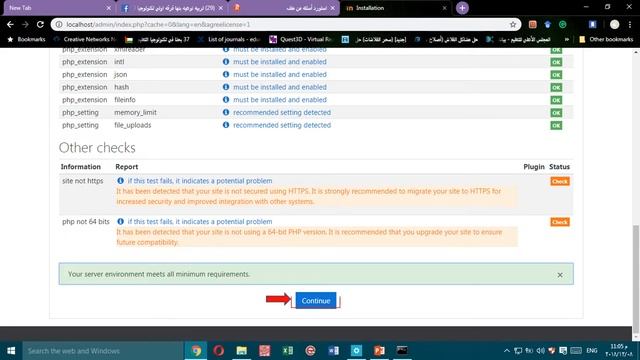Click the volume icon in system tray
The image size is (640, 360).
[540, 351]
